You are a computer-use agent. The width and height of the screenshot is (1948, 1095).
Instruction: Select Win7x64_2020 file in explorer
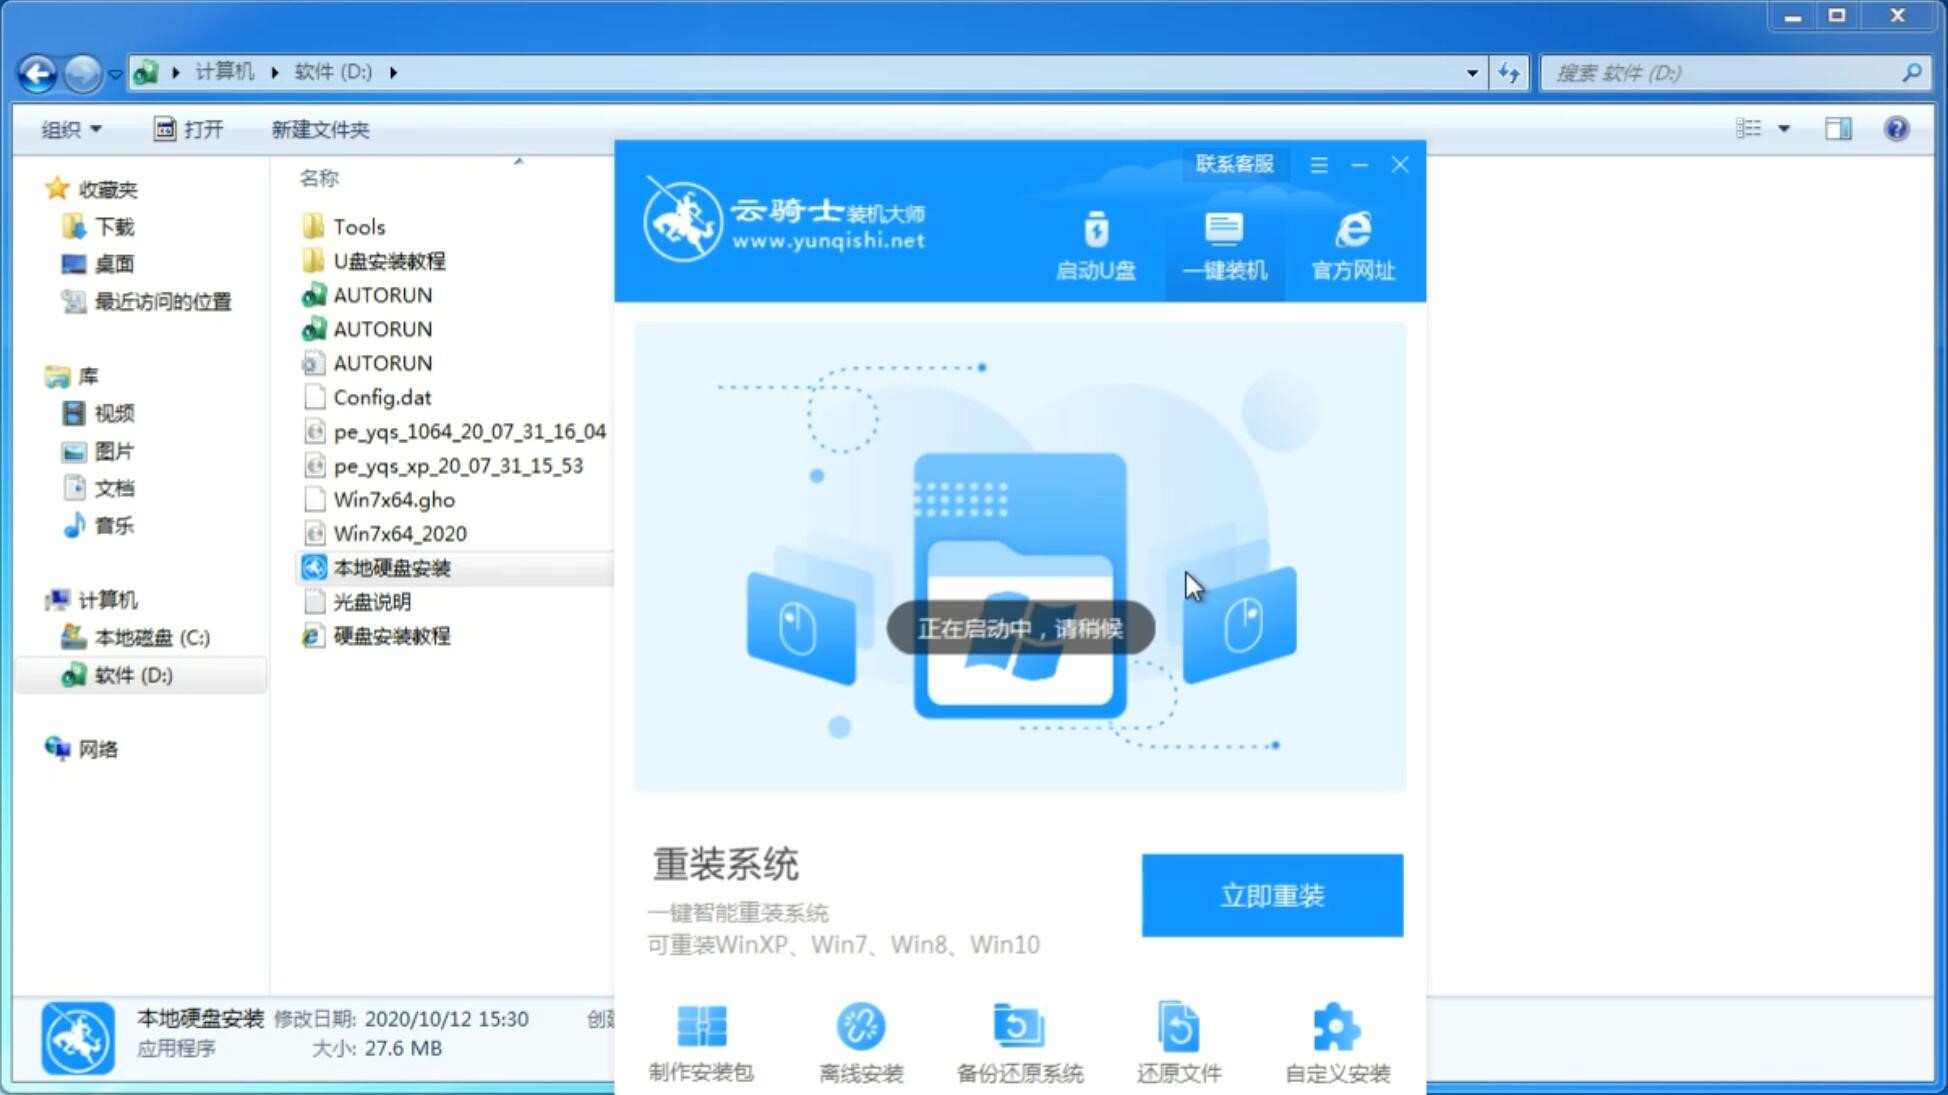400,533
